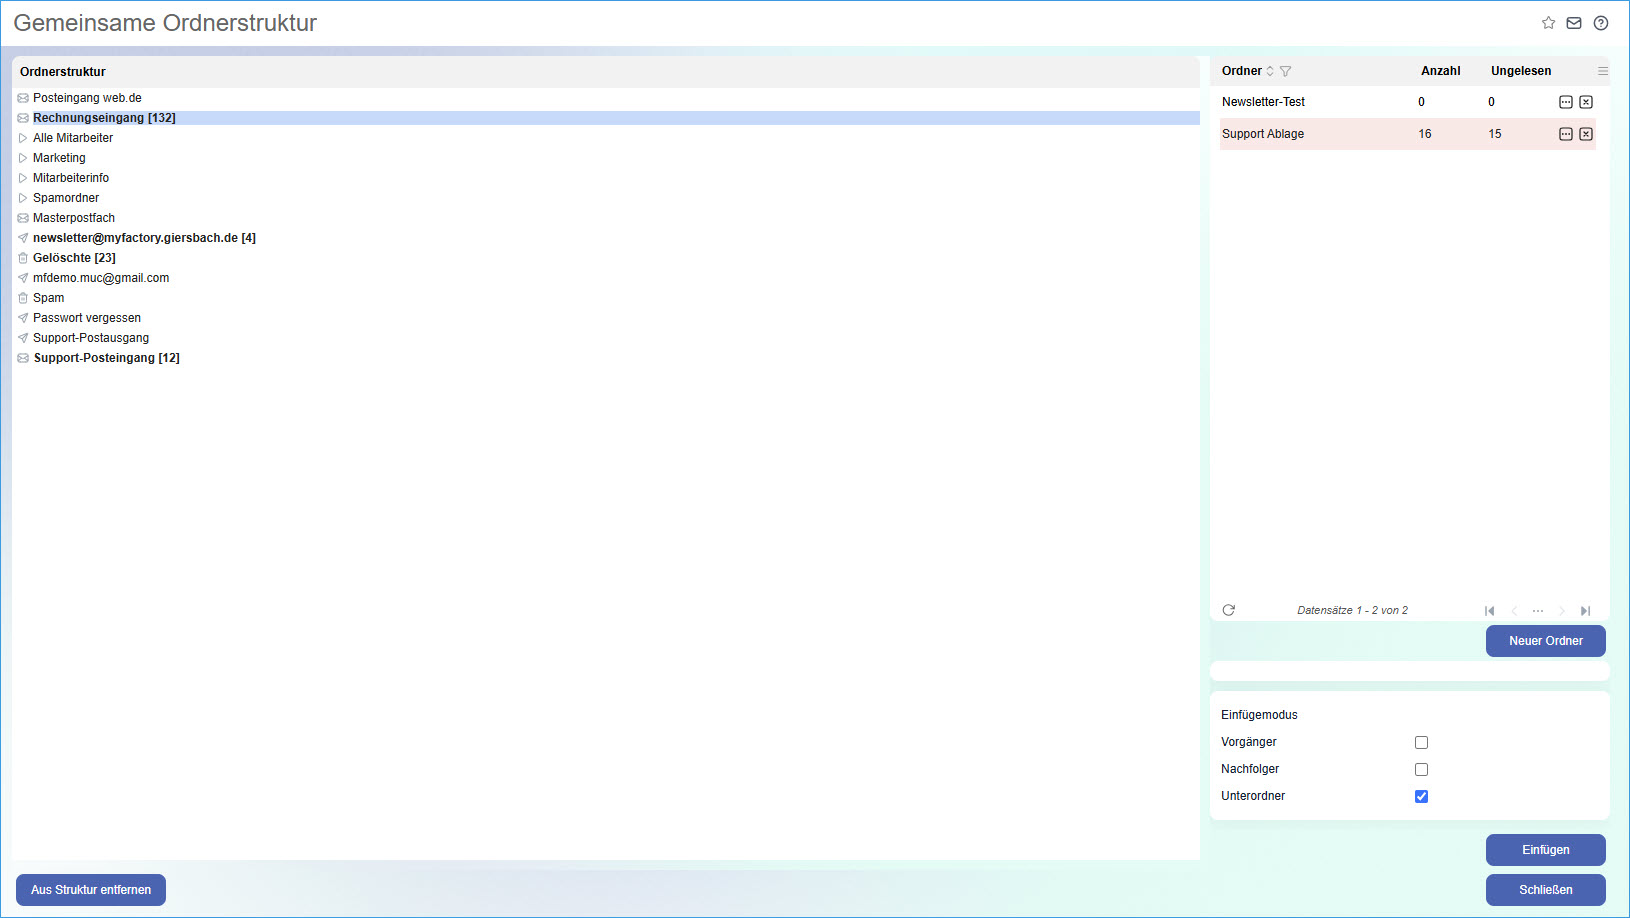Select the Newsletter-Test folder row

[1408, 102]
